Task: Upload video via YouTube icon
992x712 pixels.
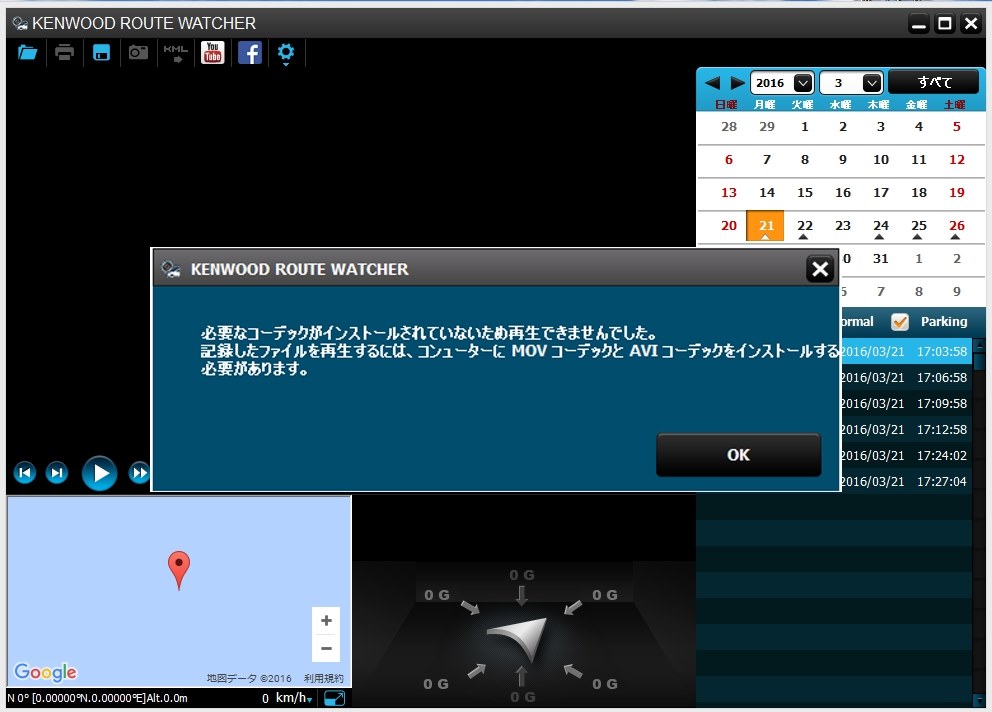Action: point(213,53)
